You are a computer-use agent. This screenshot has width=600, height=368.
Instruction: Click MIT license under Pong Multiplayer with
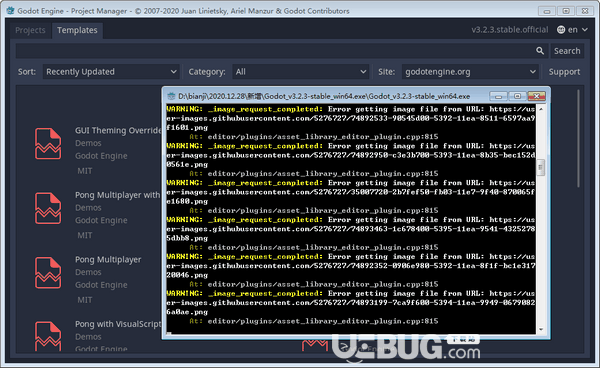[x=85, y=235]
